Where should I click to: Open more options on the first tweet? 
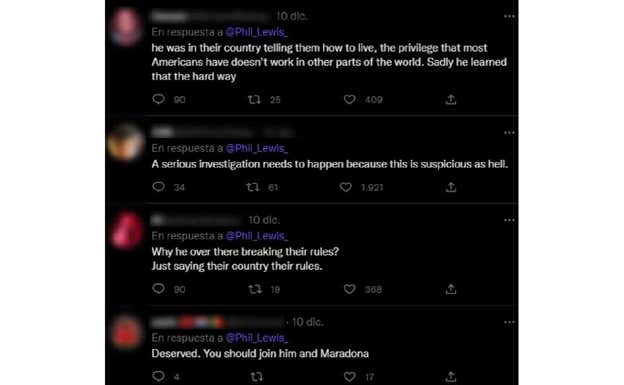click(x=509, y=16)
